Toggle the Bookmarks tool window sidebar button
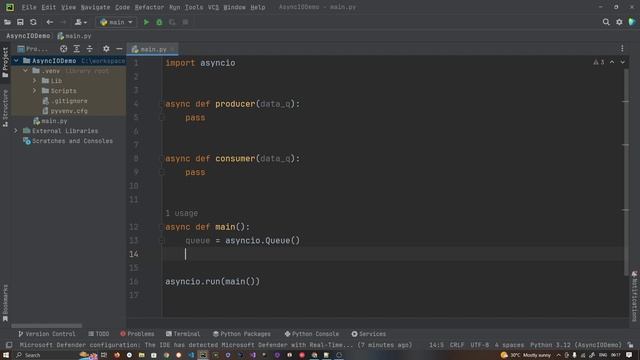The image size is (640, 360). [x=5, y=303]
